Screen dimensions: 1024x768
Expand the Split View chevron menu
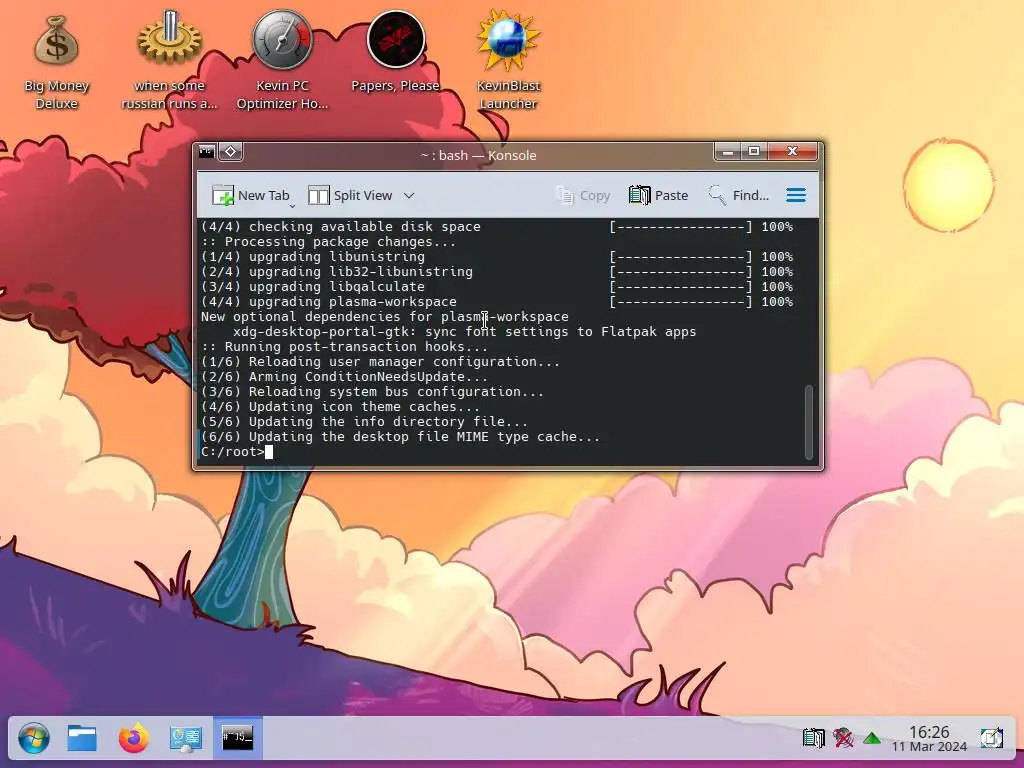click(x=409, y=195)
